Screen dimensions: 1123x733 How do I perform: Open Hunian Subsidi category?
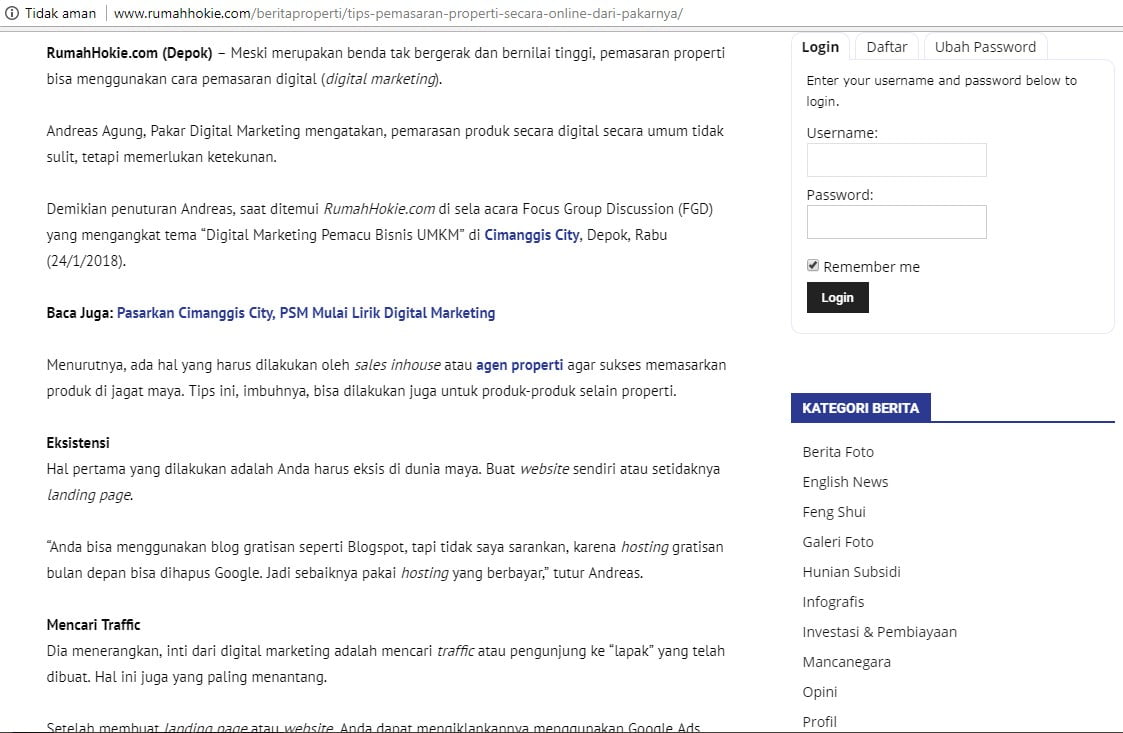pos(851,572)
